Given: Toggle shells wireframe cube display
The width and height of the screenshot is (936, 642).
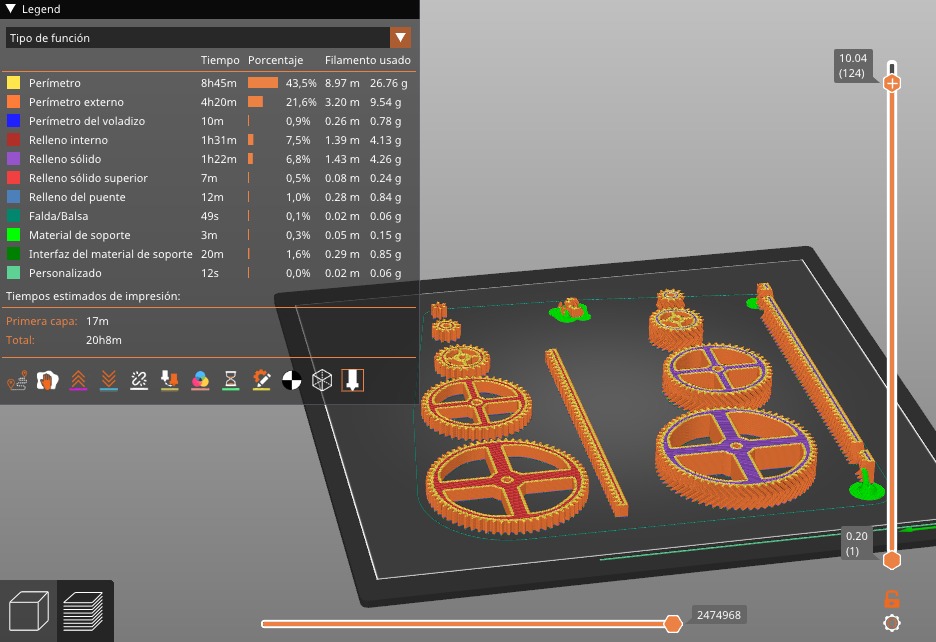Looking at the screenshot, I should click(321, 380).
